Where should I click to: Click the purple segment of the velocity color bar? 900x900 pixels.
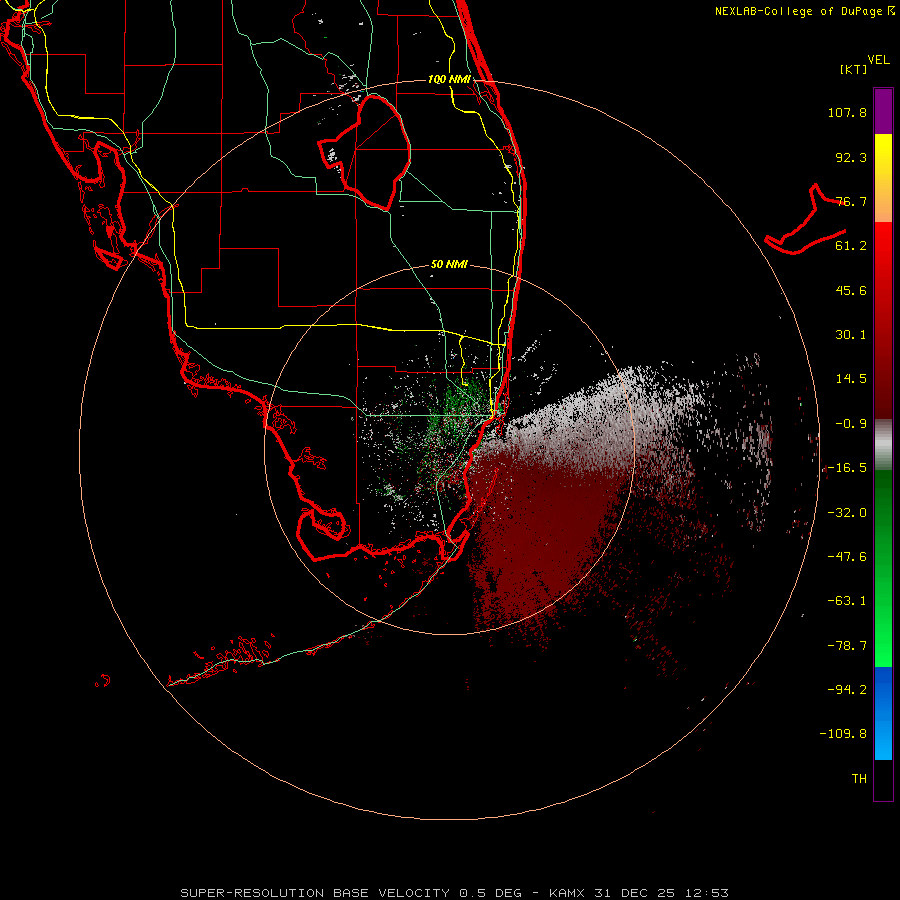(883, 111)
